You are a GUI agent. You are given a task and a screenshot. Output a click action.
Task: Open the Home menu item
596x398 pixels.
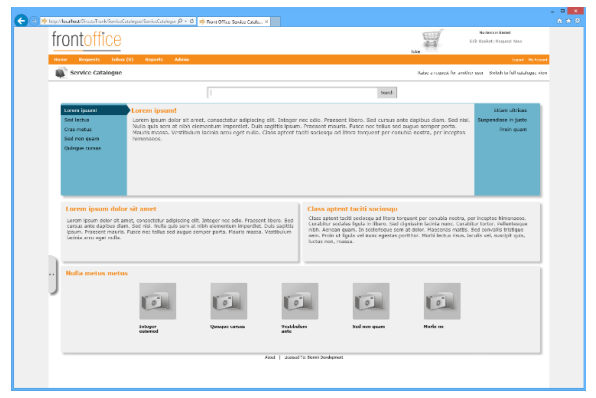60,60
